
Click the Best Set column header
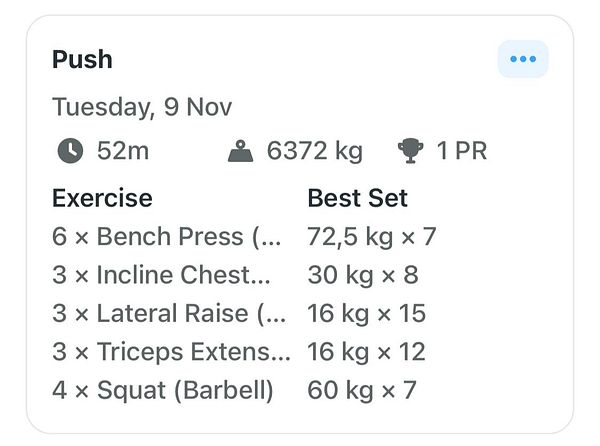(x=358, y=198)
